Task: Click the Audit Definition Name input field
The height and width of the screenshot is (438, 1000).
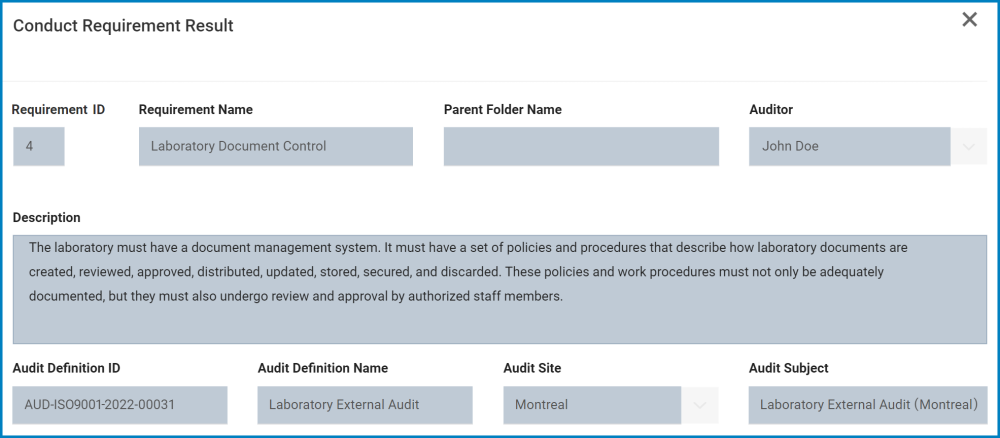Action: coord(364,405)
